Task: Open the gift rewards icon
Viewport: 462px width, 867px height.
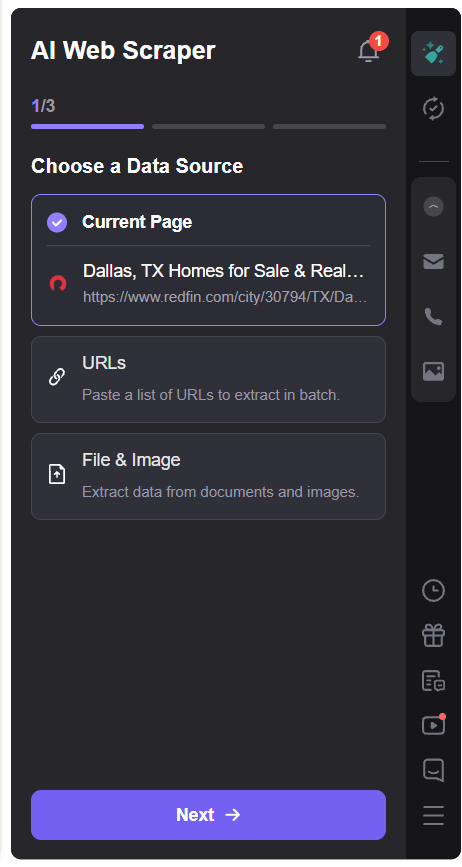Action: [x=433, y=635]
